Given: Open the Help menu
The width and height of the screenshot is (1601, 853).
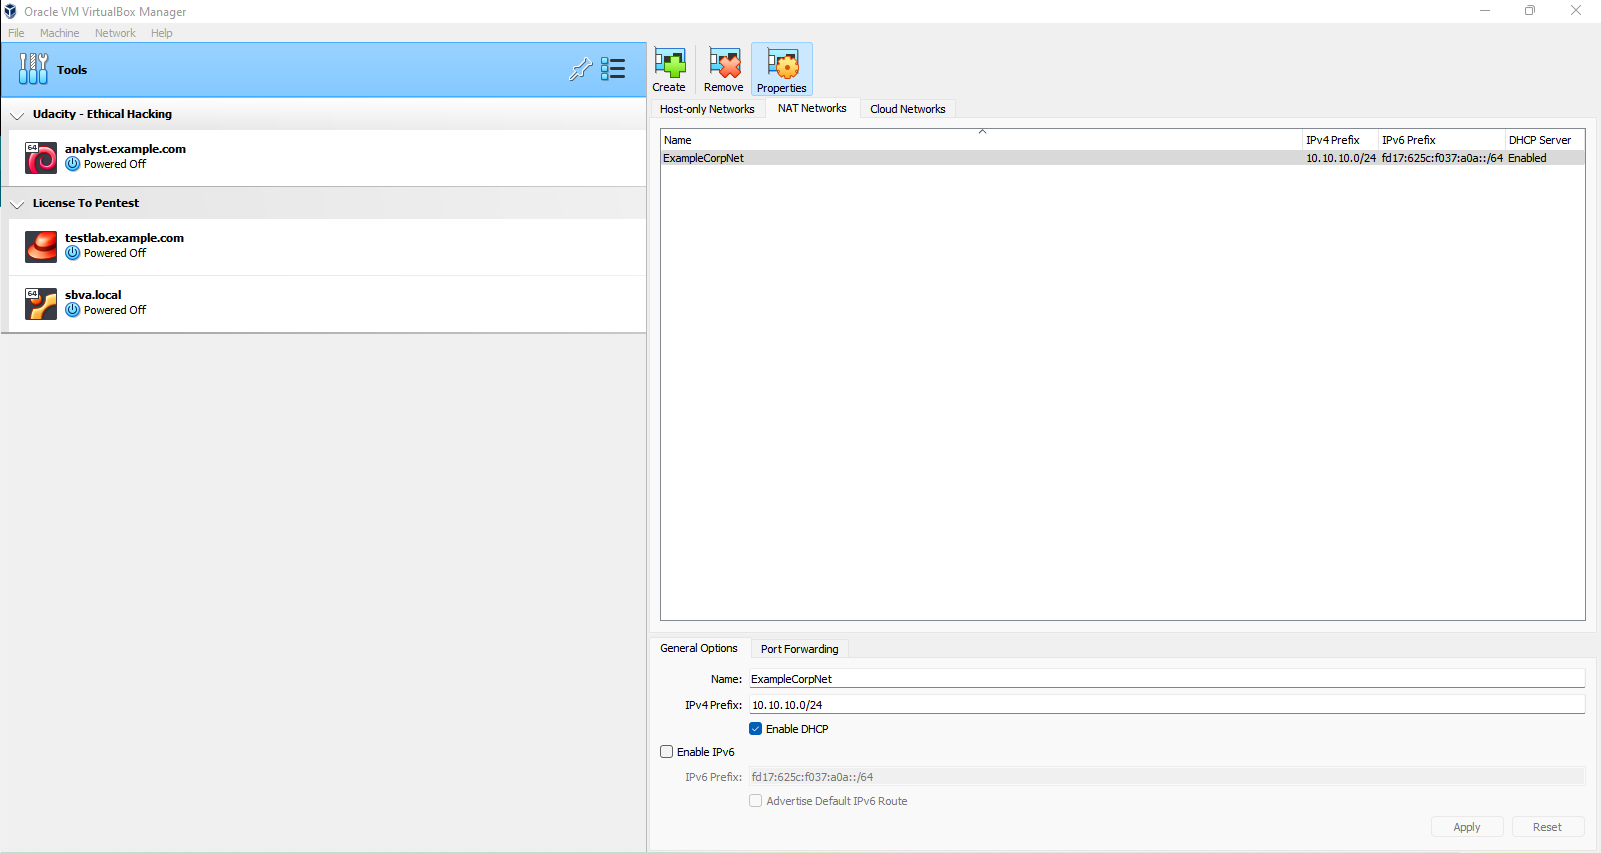Looking at the screenshot, I should click(162, 33).
